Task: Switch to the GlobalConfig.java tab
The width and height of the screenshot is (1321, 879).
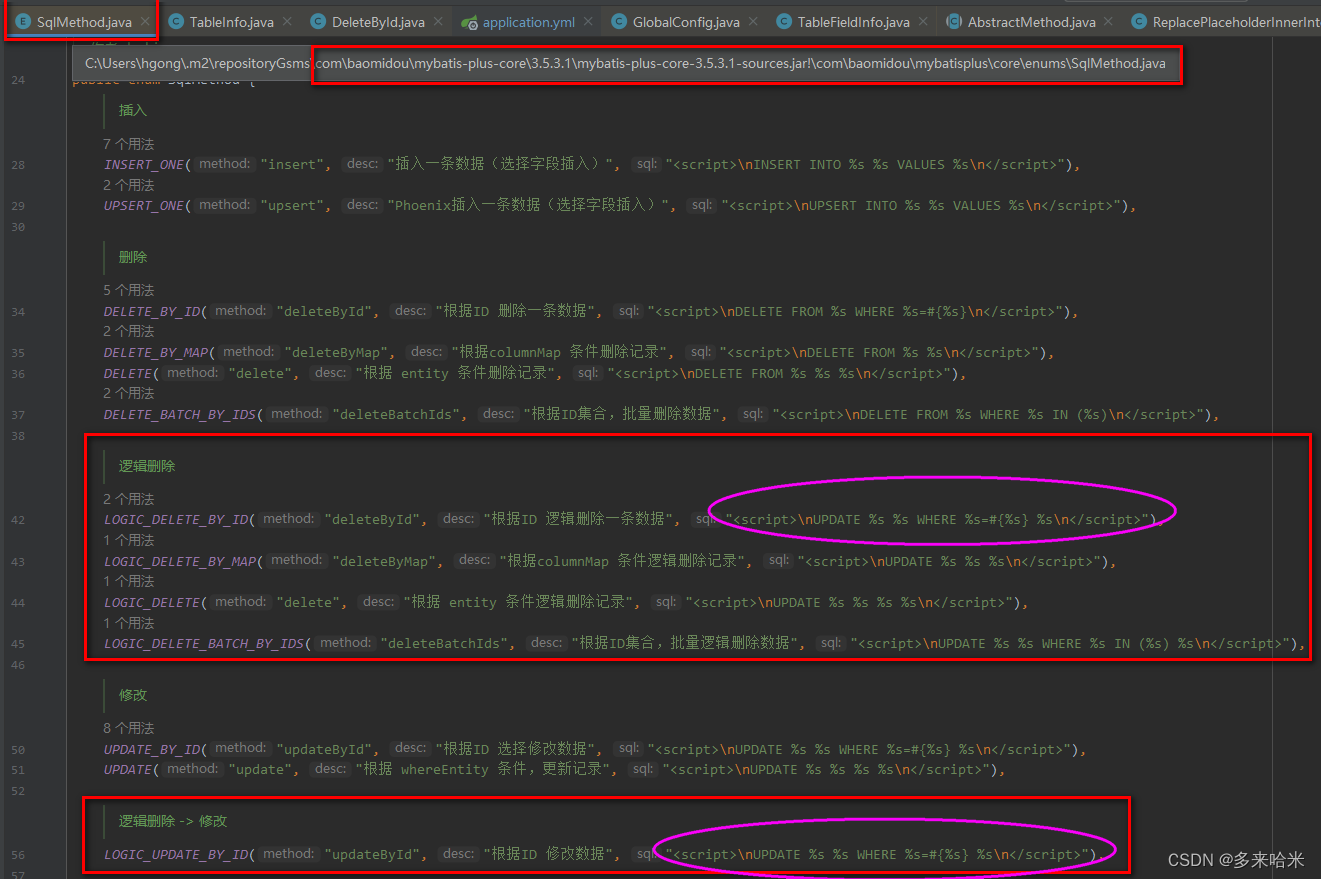Action: point(686,22)
